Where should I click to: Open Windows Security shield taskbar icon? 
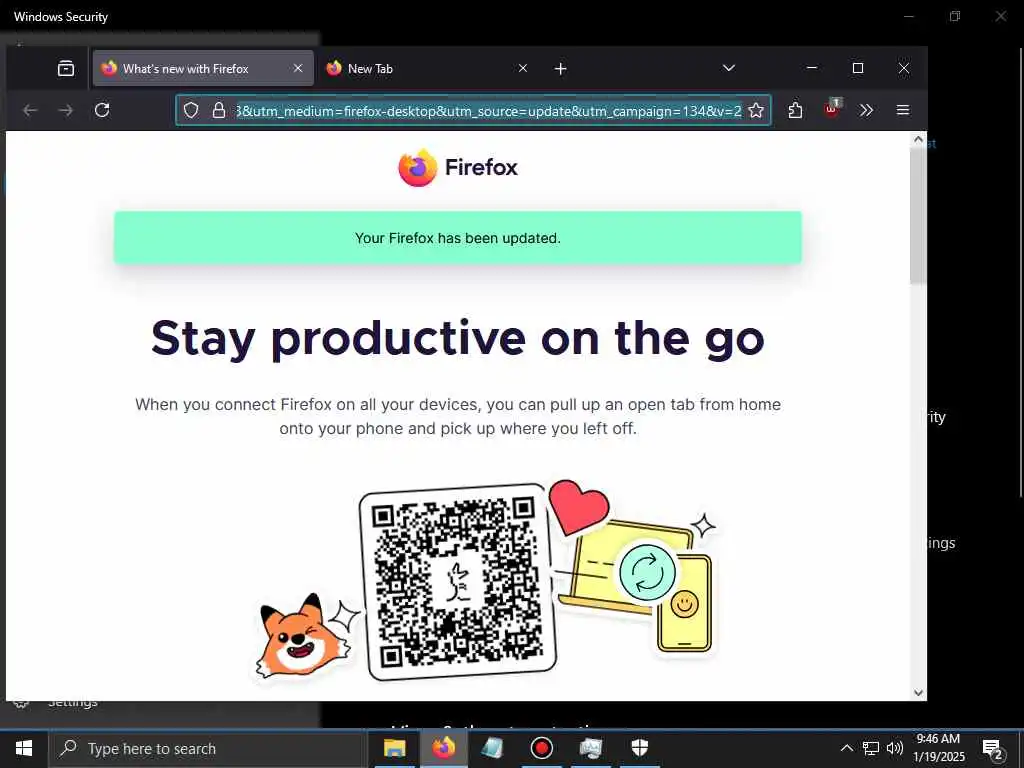pos(639,748)
